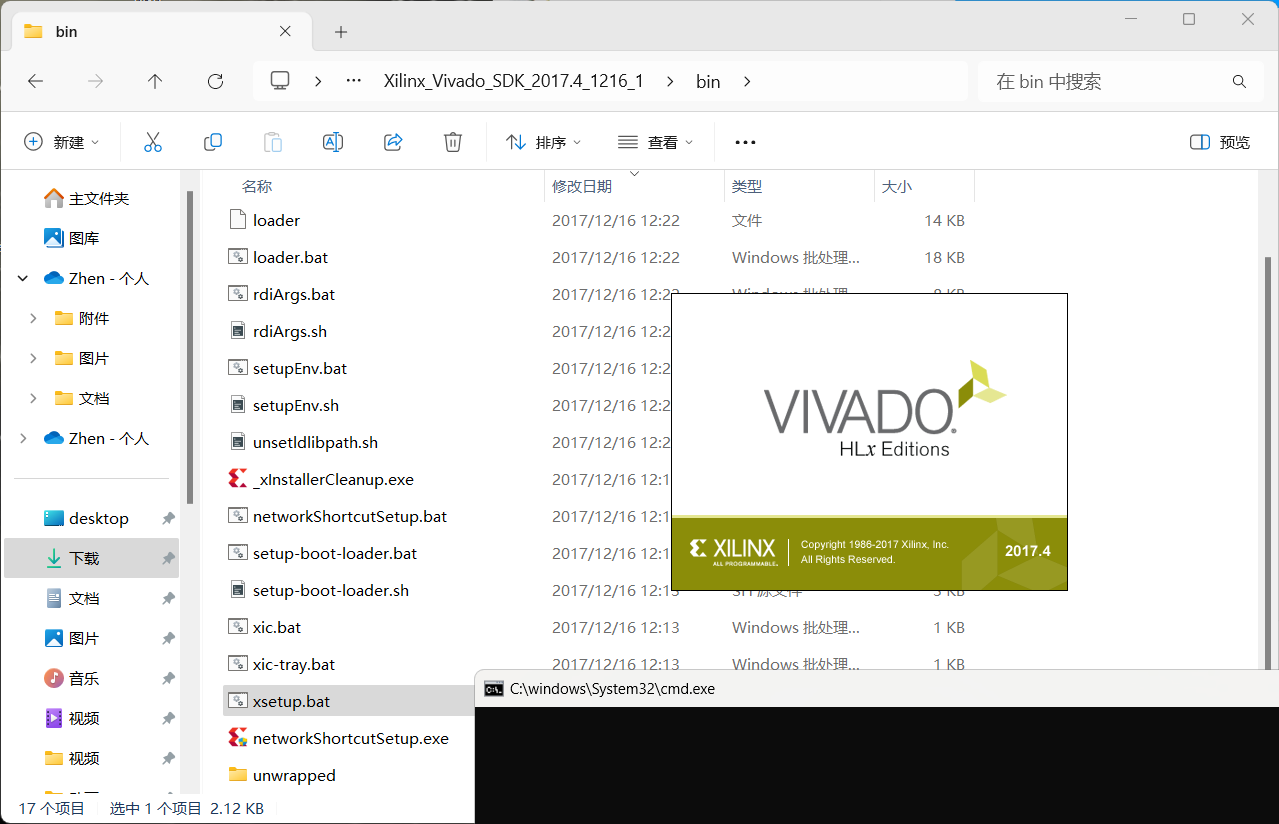Open a new tab with plus button
Image resolution: width=1279 pixels, height=824 pixels.
point(341,32)
